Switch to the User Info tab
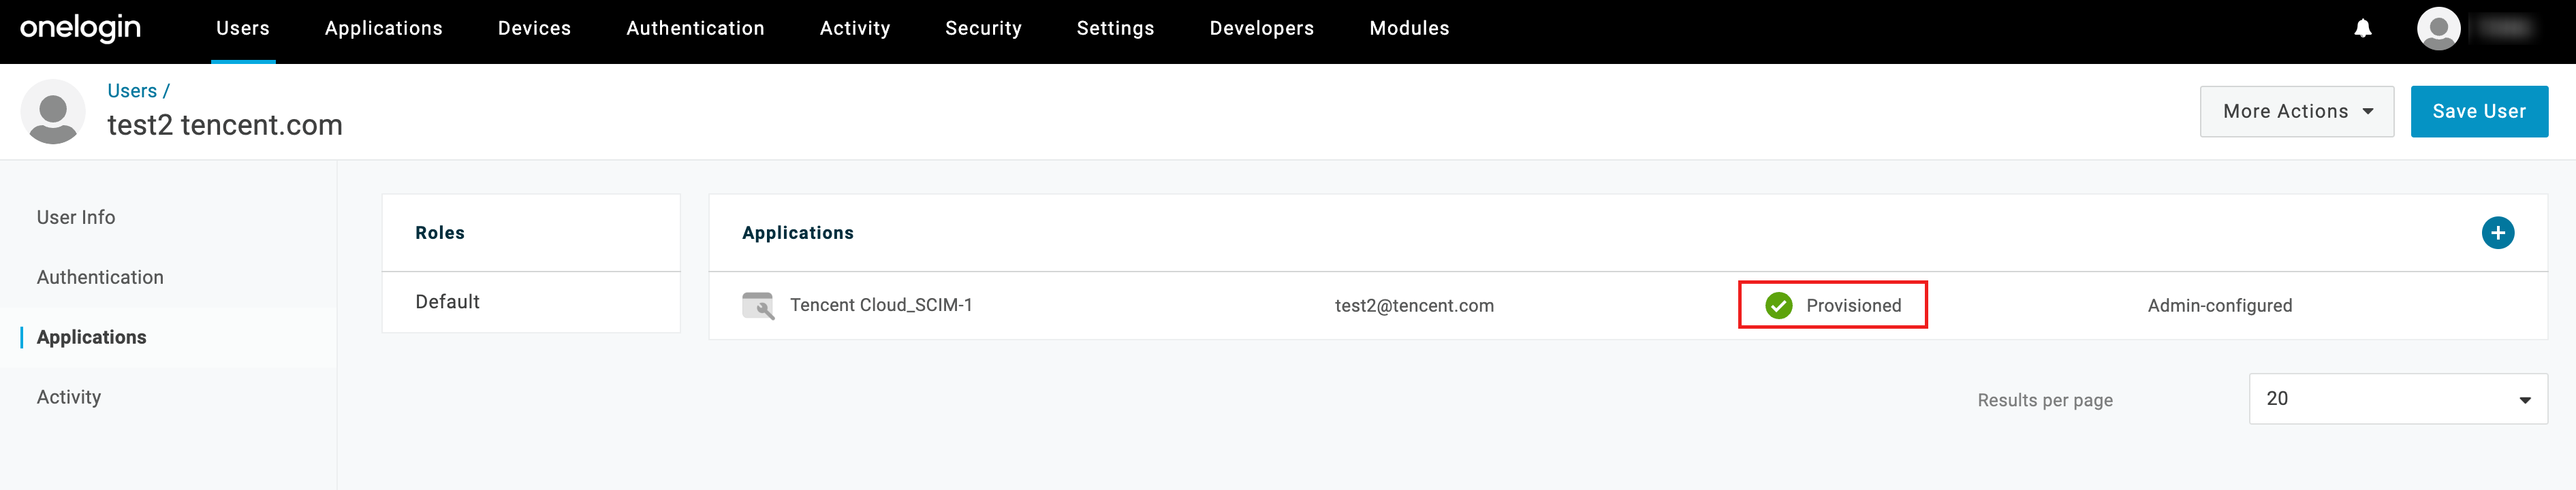Image resolution: width=2576 pixels, height=490 pixels. coord(76,218)
